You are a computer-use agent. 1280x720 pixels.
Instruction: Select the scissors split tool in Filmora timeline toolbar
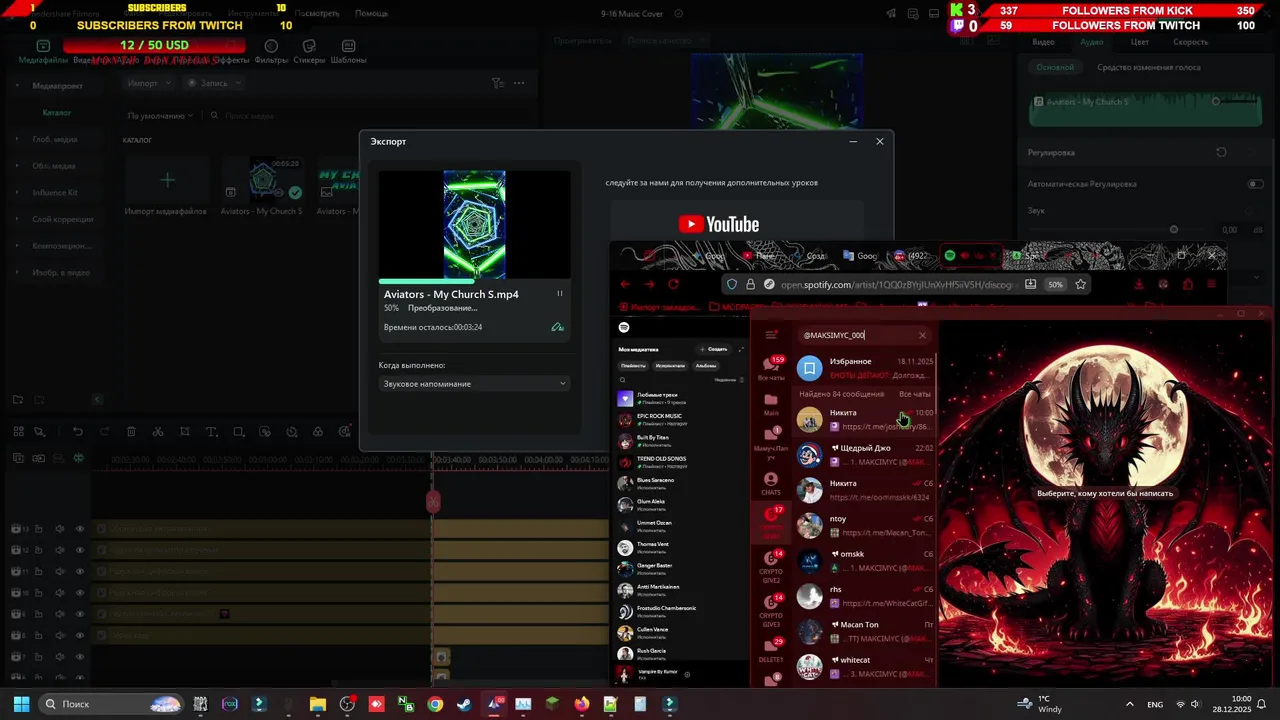158,432
